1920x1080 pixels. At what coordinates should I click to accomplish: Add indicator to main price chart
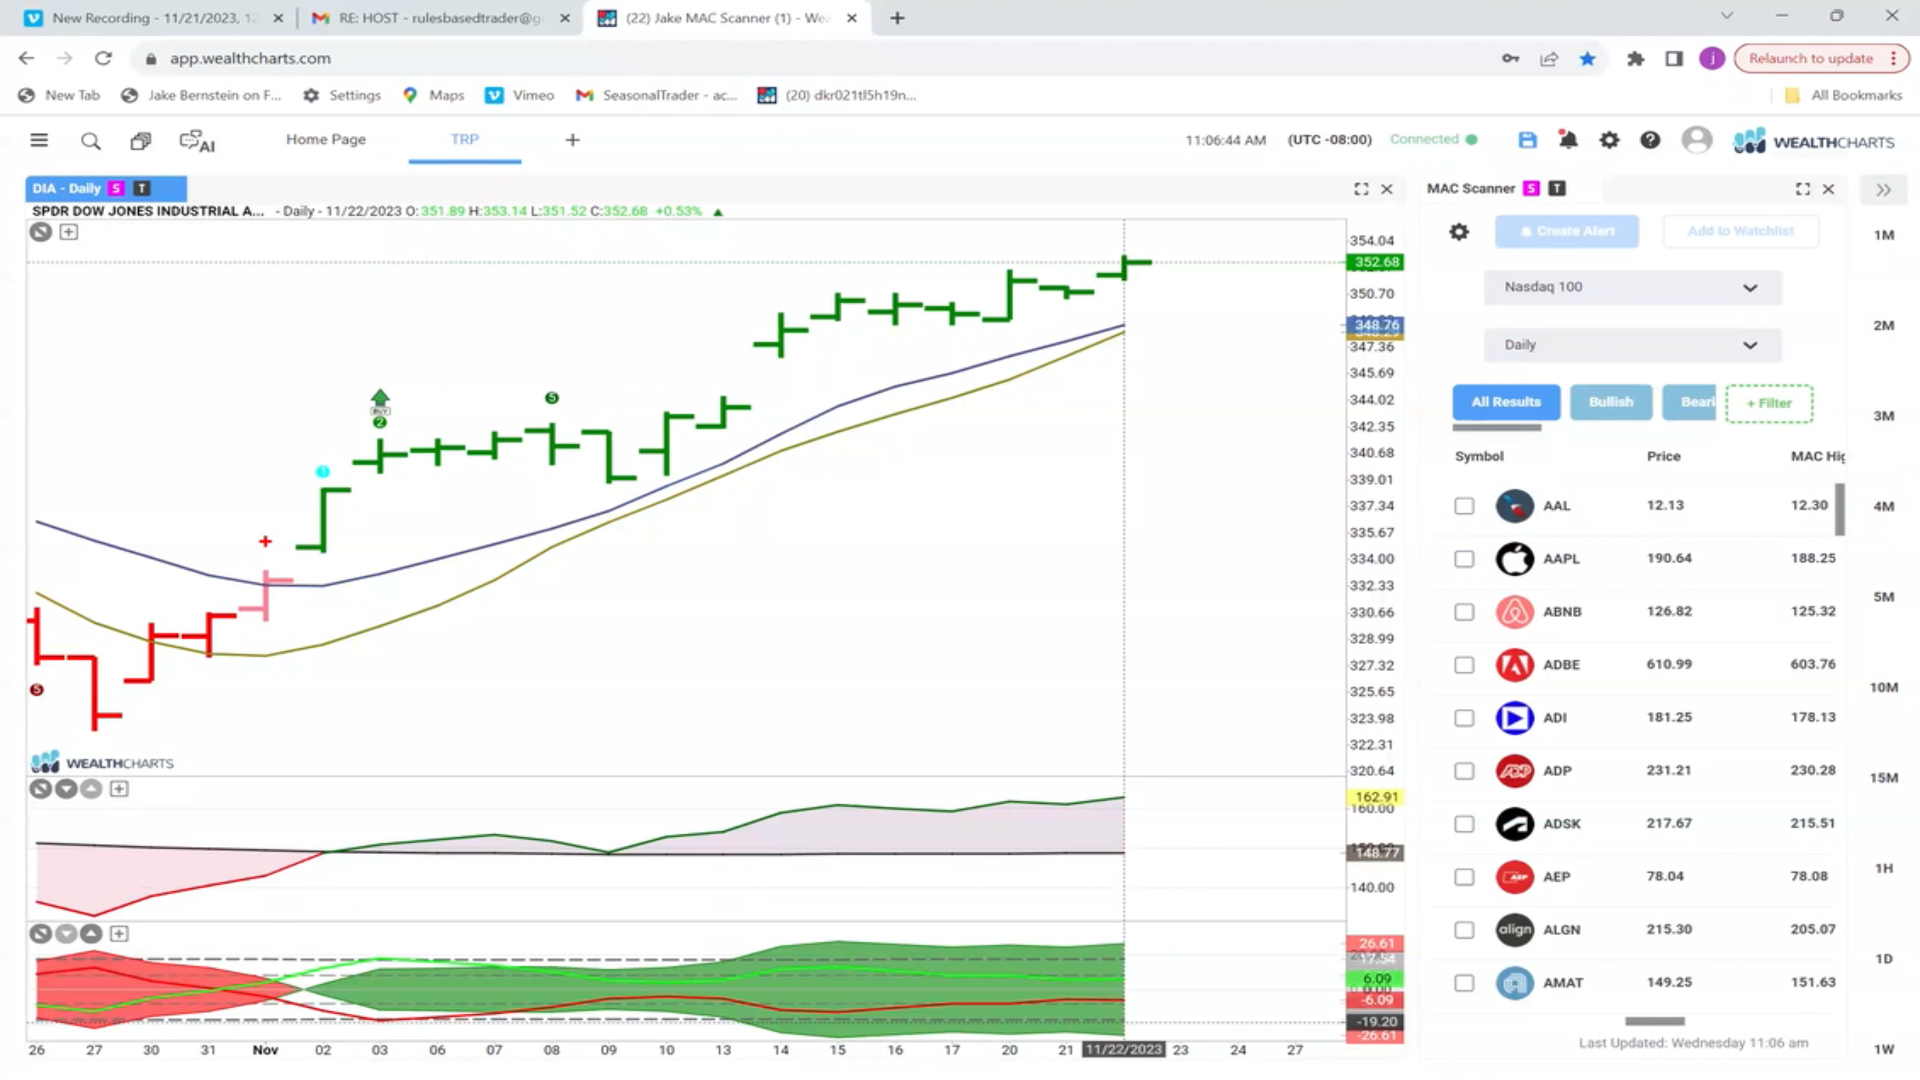(x=69, y=232)
